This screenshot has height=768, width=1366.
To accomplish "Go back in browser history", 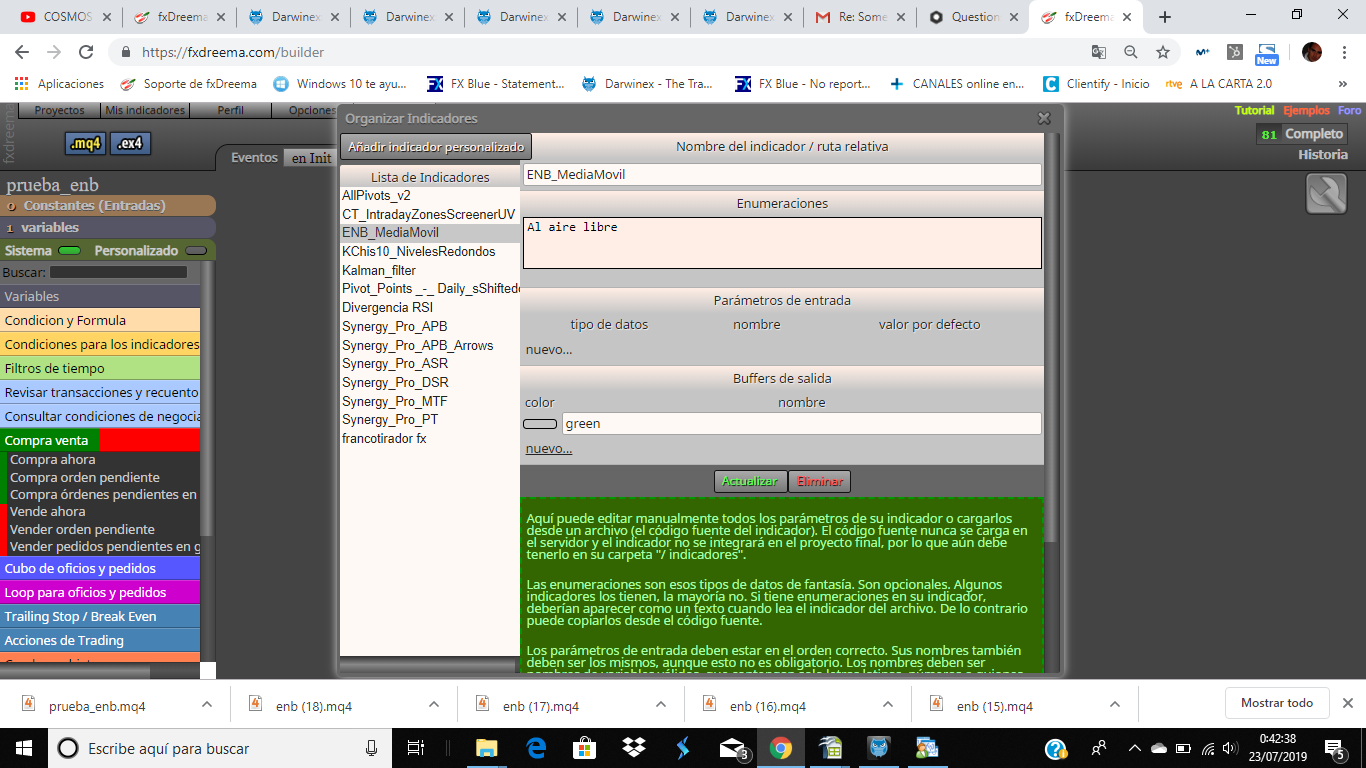I will [x=23, y=52].
